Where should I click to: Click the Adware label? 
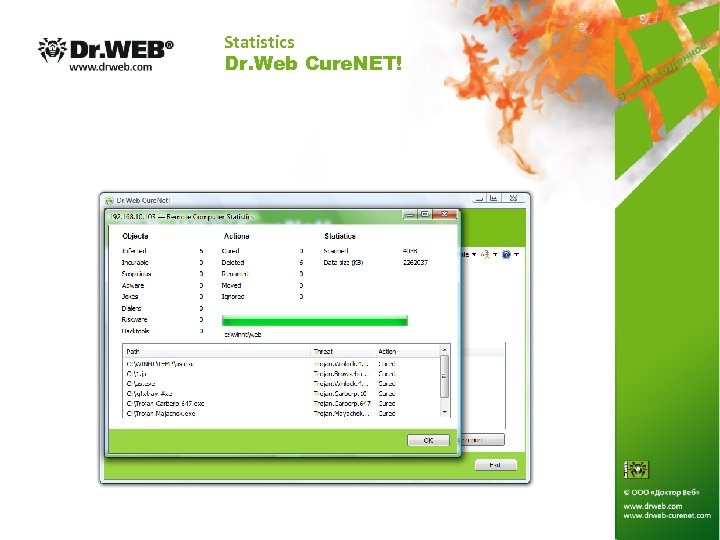tap(133, 285)
